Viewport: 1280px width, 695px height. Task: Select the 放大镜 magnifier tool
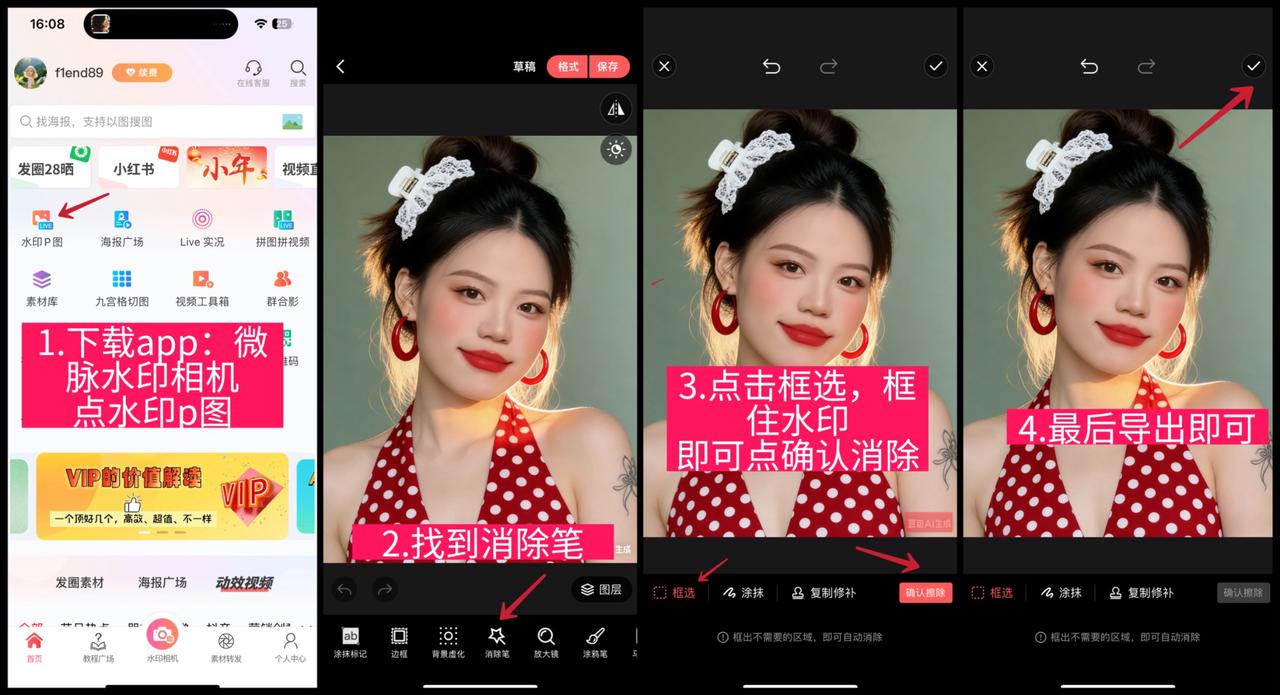click(x=546, y=641)
